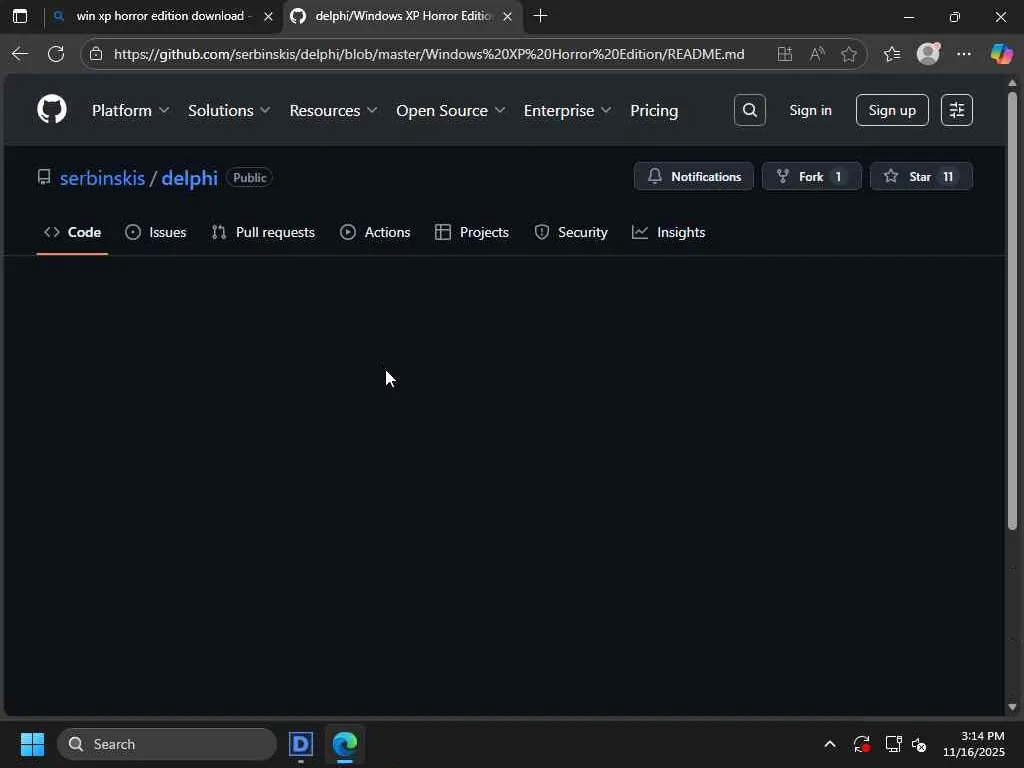The image size is (1024, 768).
Task: Reload the page with the refresh icon
Action: click(56, 54)
